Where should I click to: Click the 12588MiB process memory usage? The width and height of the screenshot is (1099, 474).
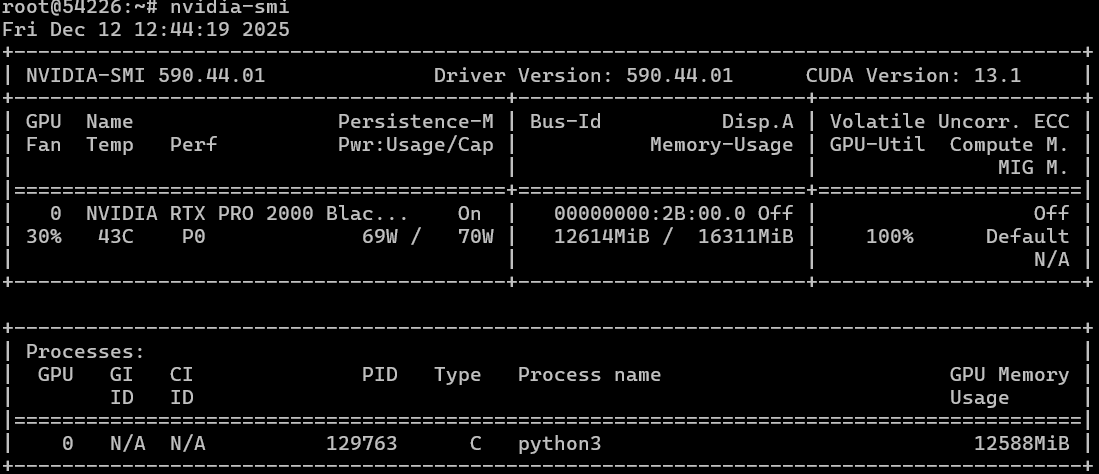[1021, 443]
